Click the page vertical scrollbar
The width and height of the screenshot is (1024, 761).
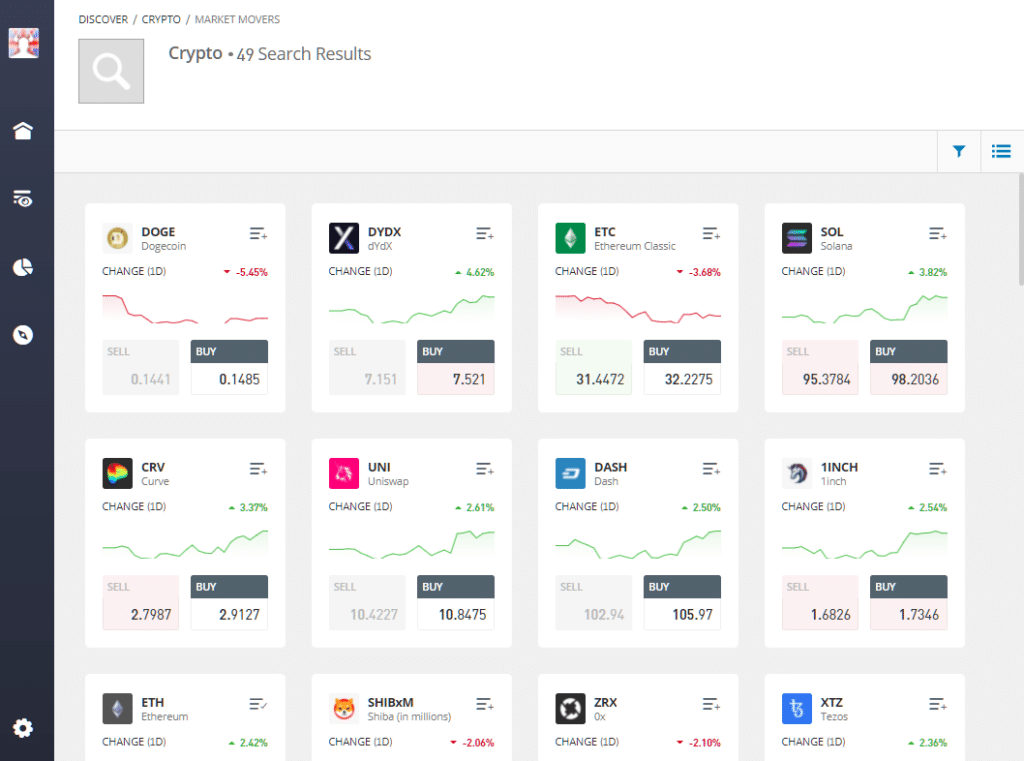pos(1021,229)
